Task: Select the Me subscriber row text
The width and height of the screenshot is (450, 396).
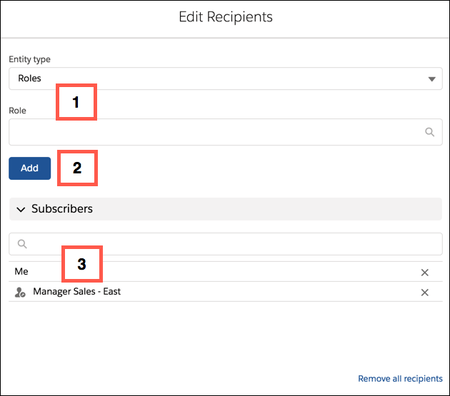Action: [21, 272]
